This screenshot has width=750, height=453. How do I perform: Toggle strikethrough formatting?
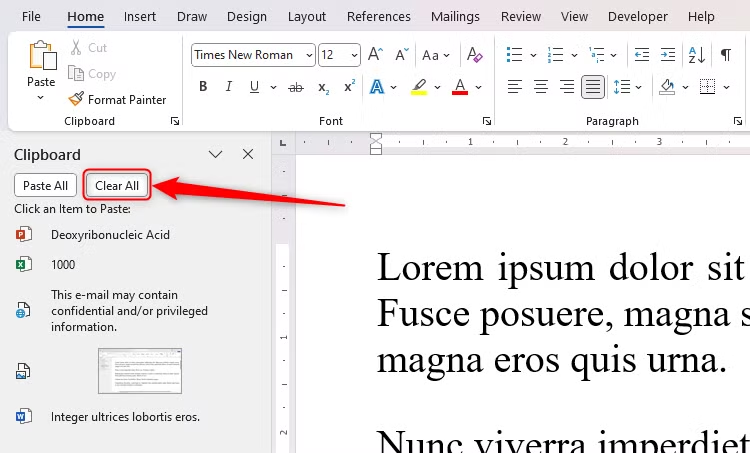tap(296, 87)
